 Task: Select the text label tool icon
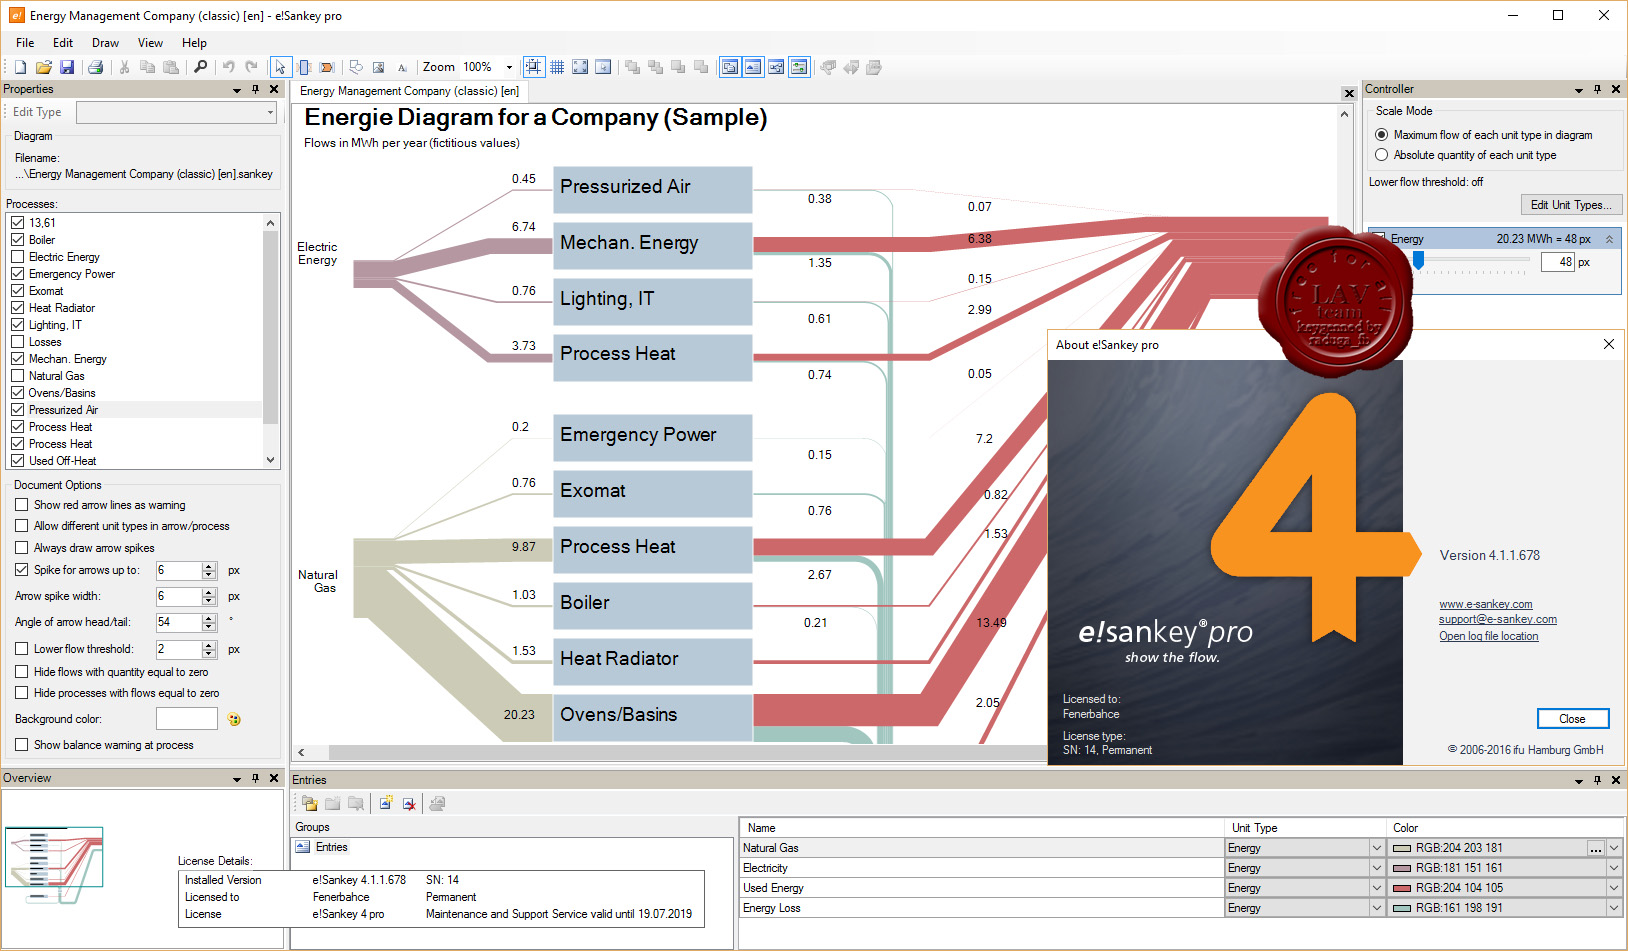click(402, 67)
